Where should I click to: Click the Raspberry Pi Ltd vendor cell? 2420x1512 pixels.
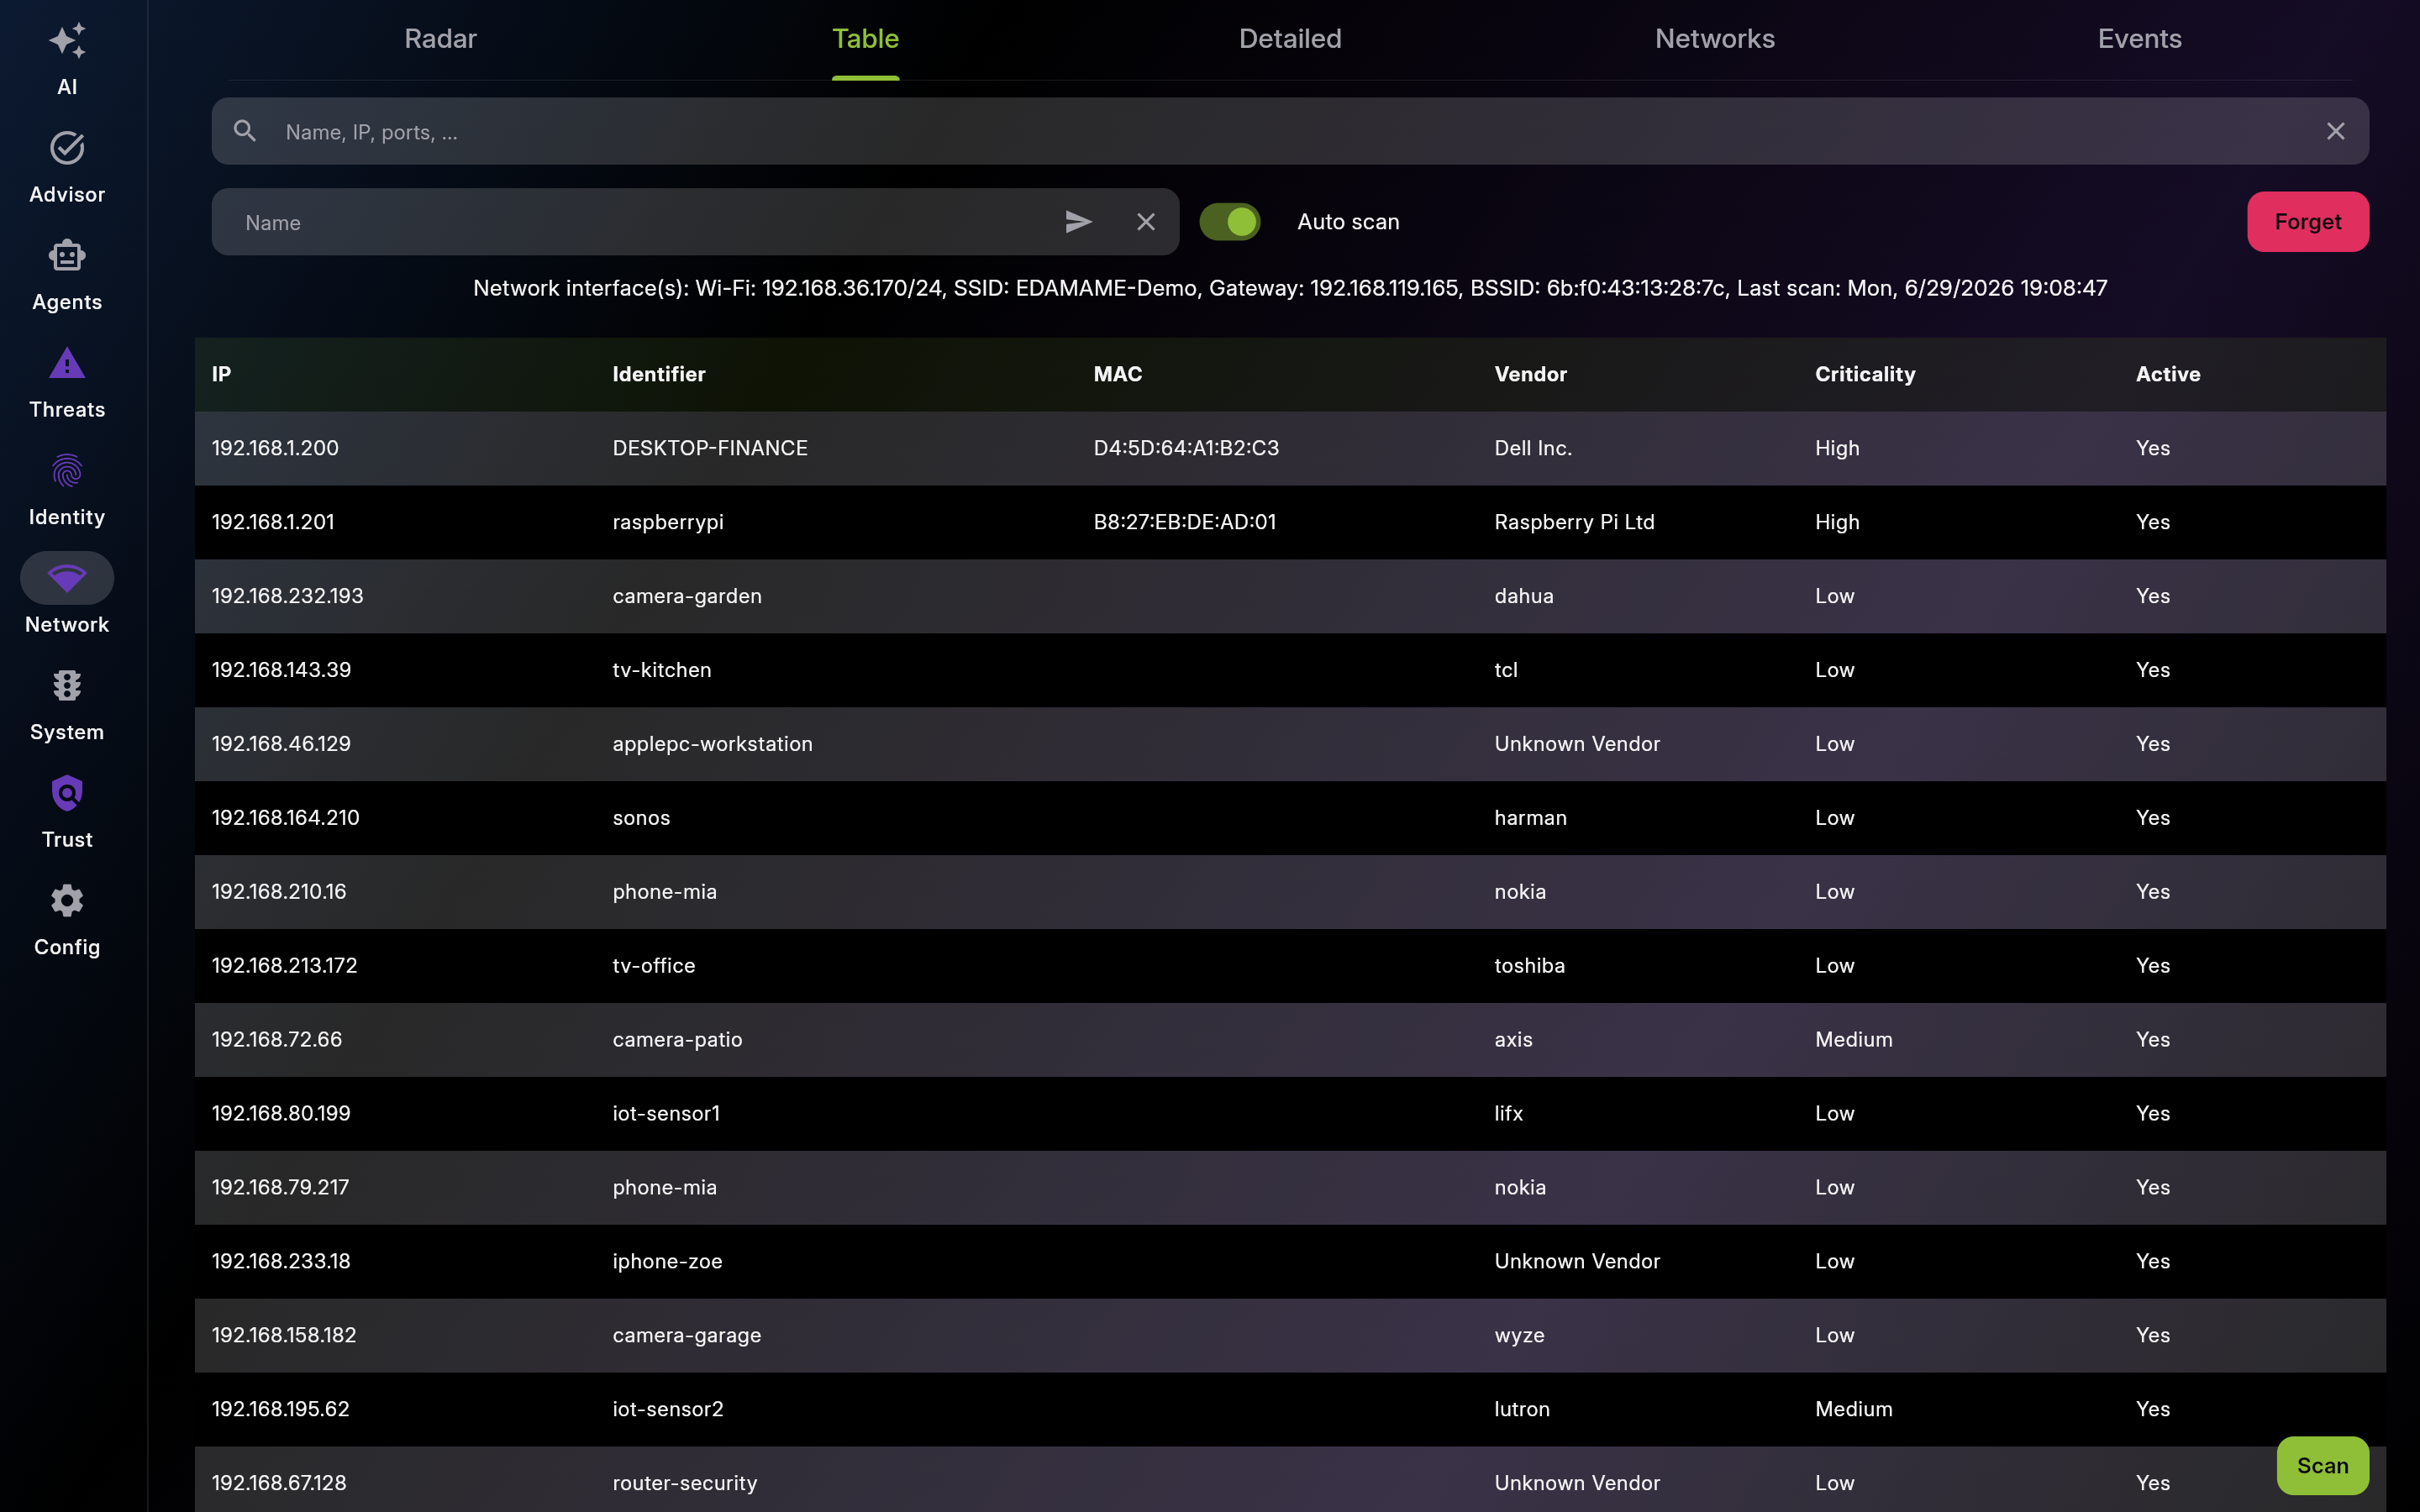point(1574,522)
